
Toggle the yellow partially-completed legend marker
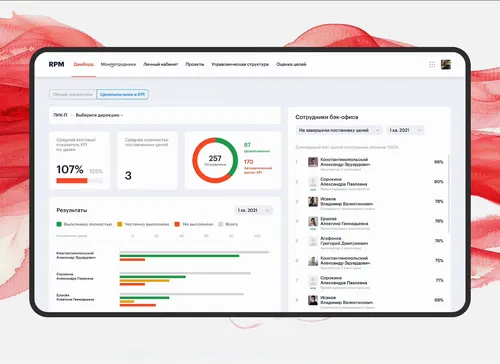pyautogui.click(x=120, y=224)
